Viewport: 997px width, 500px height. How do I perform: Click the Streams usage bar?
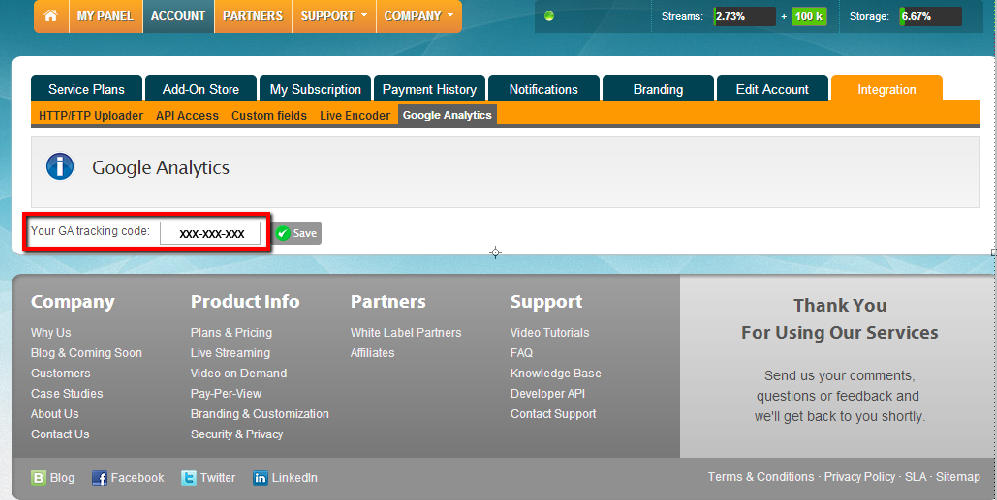pos(745,17)
